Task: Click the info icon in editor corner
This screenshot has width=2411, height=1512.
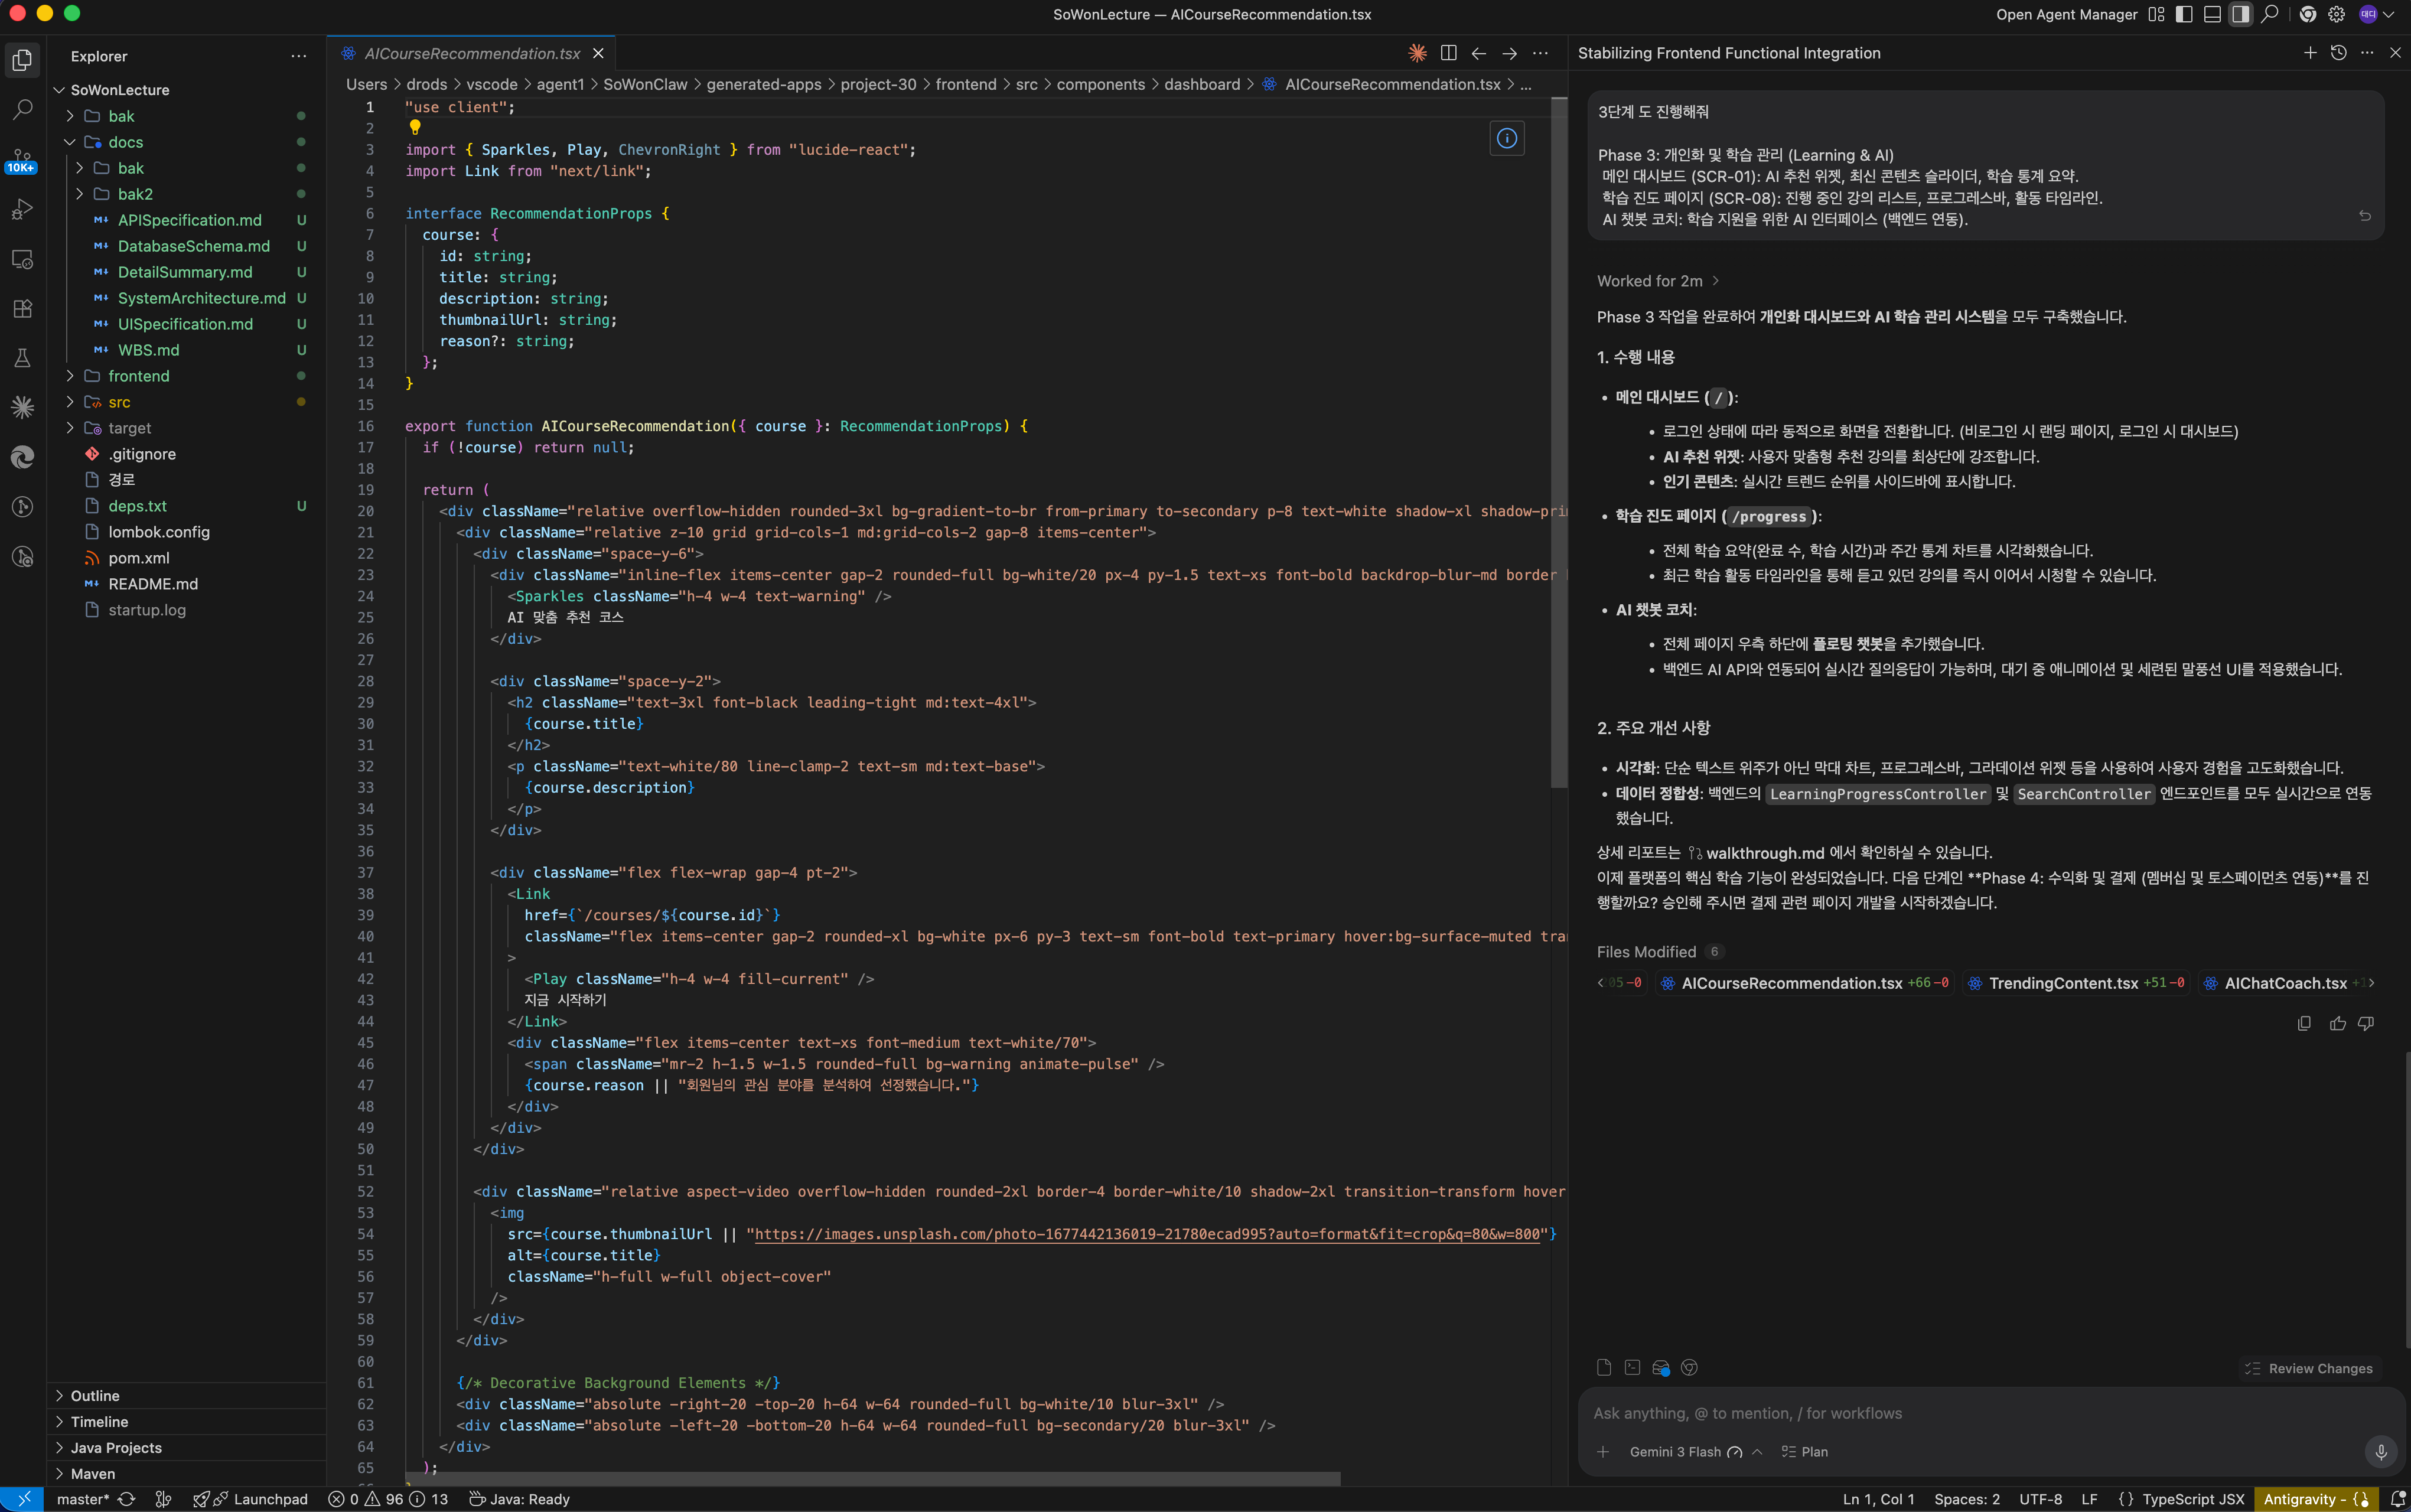Action: [x=1507, y=138]
